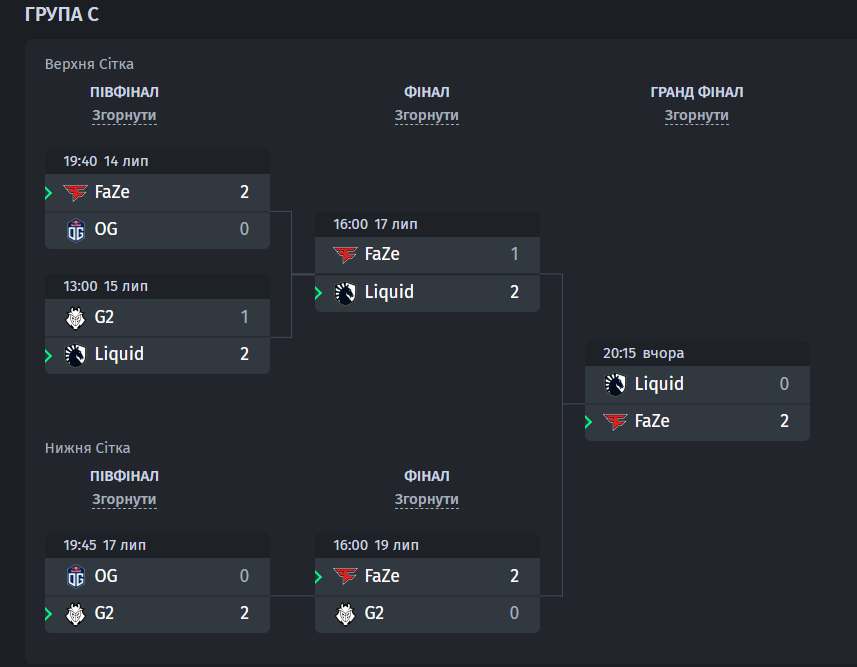Click Liquid logo in grand final match
857x667 pixels.
point(615,384)
